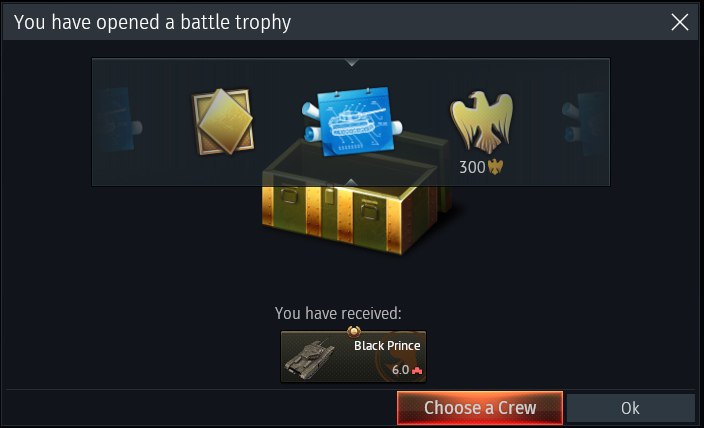Click the faded blueprint icon at left edge
This screenshot has height=428, width=704.
click(119, 120)
